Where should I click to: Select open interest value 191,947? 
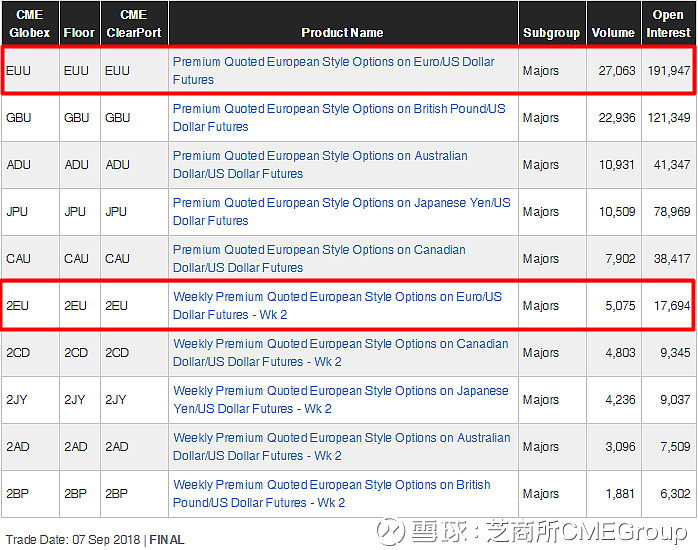pyautogui.click(x=669, y=71)
